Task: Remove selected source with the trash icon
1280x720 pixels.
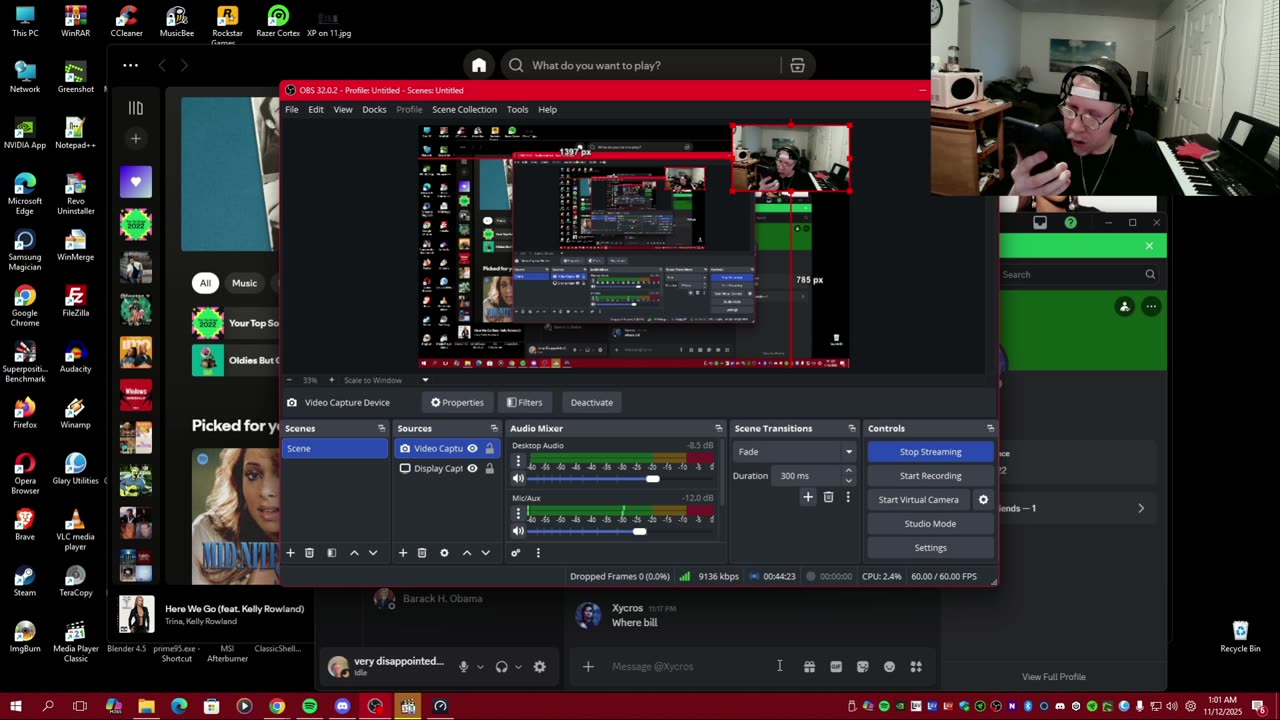Action: [422, 553]
